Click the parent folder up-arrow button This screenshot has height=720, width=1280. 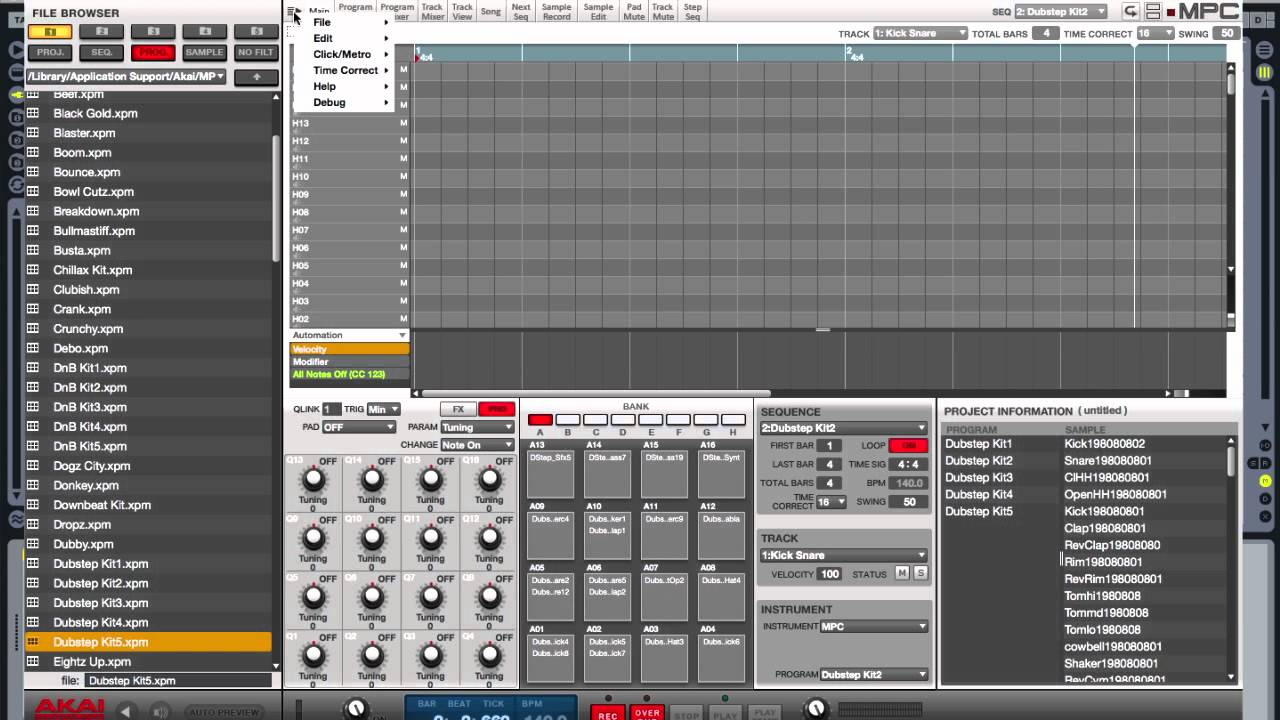point(256,77)
